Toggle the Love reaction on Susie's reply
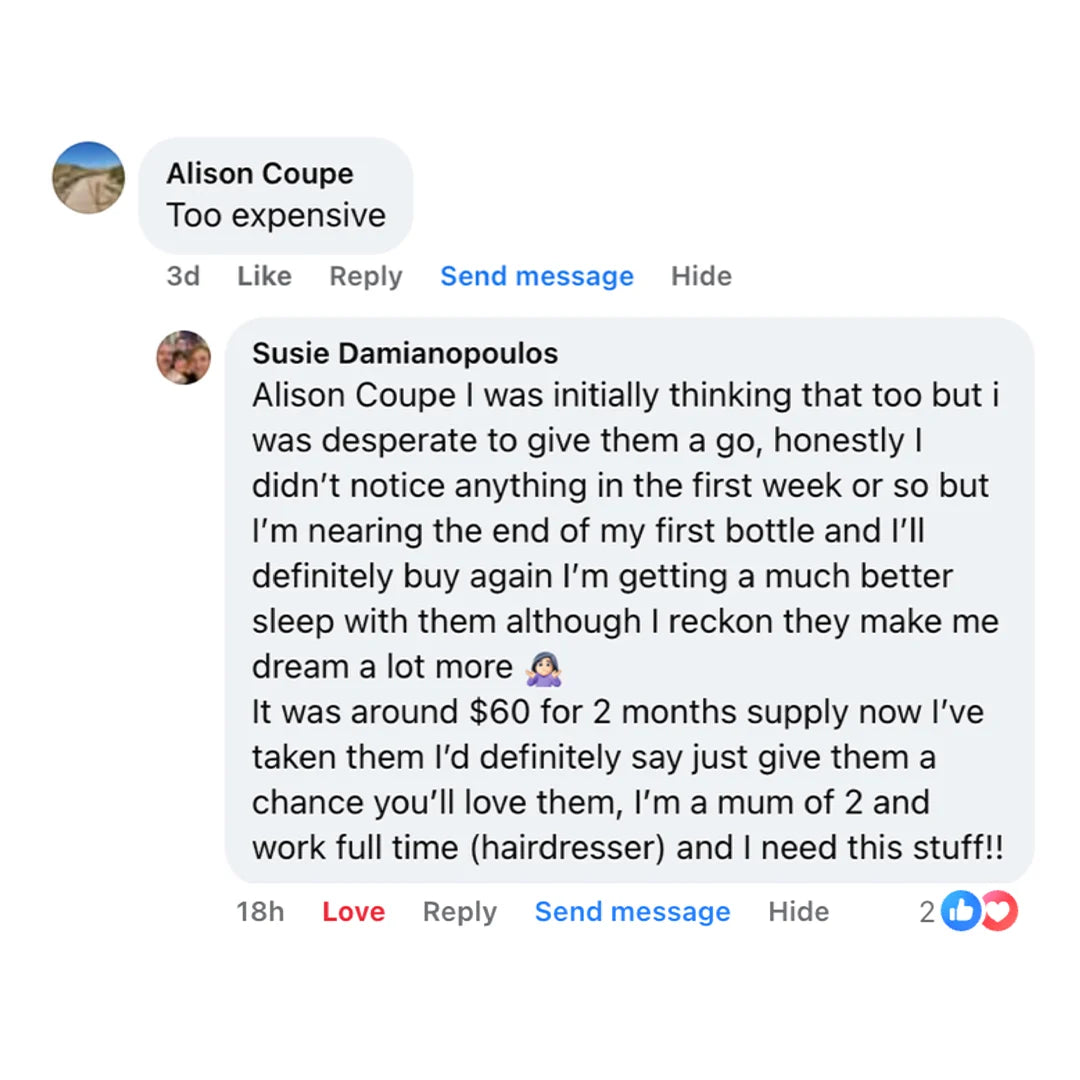Viewport: 1080px width, 1080px height. [353, 912]
